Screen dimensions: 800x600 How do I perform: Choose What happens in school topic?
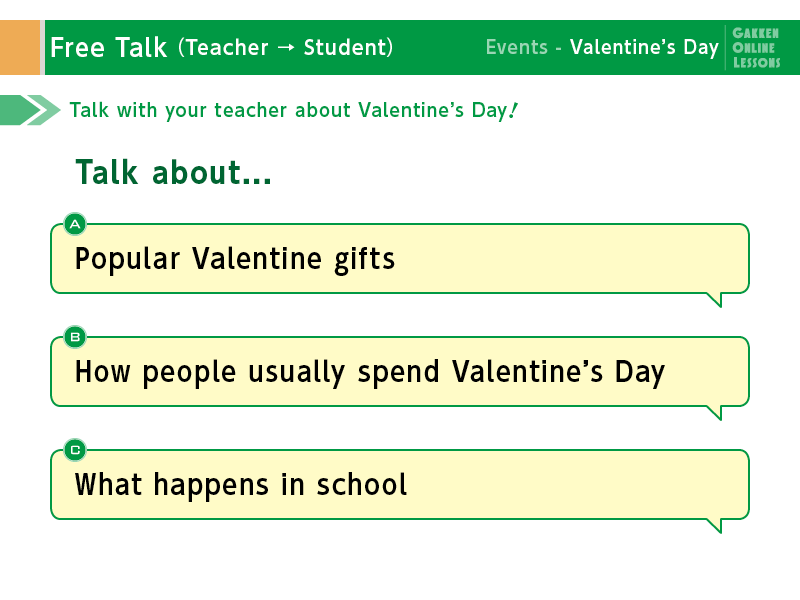400,485
